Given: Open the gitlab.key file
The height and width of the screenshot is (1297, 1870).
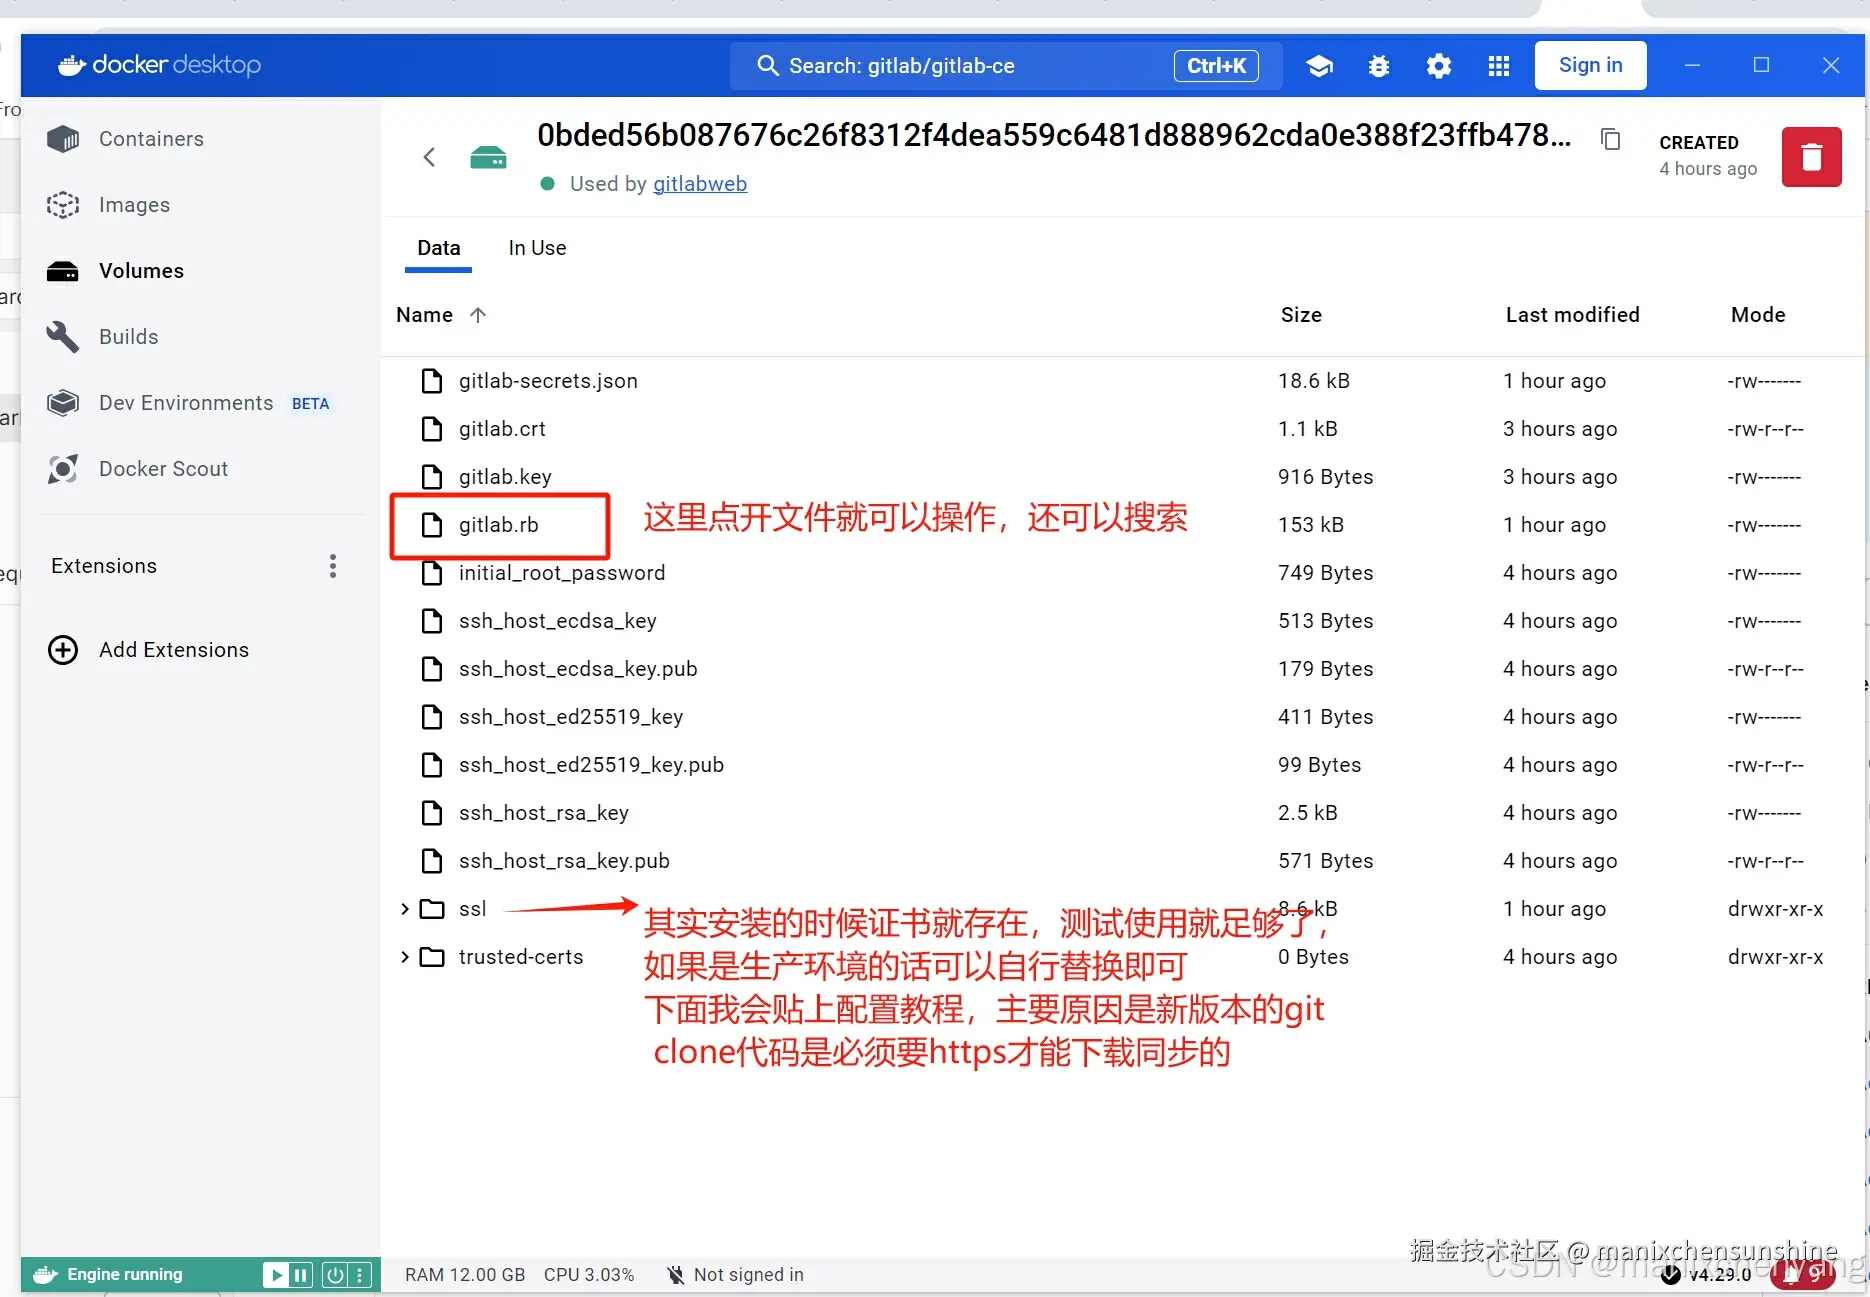Looking at the screenshot, I should 505,477.
